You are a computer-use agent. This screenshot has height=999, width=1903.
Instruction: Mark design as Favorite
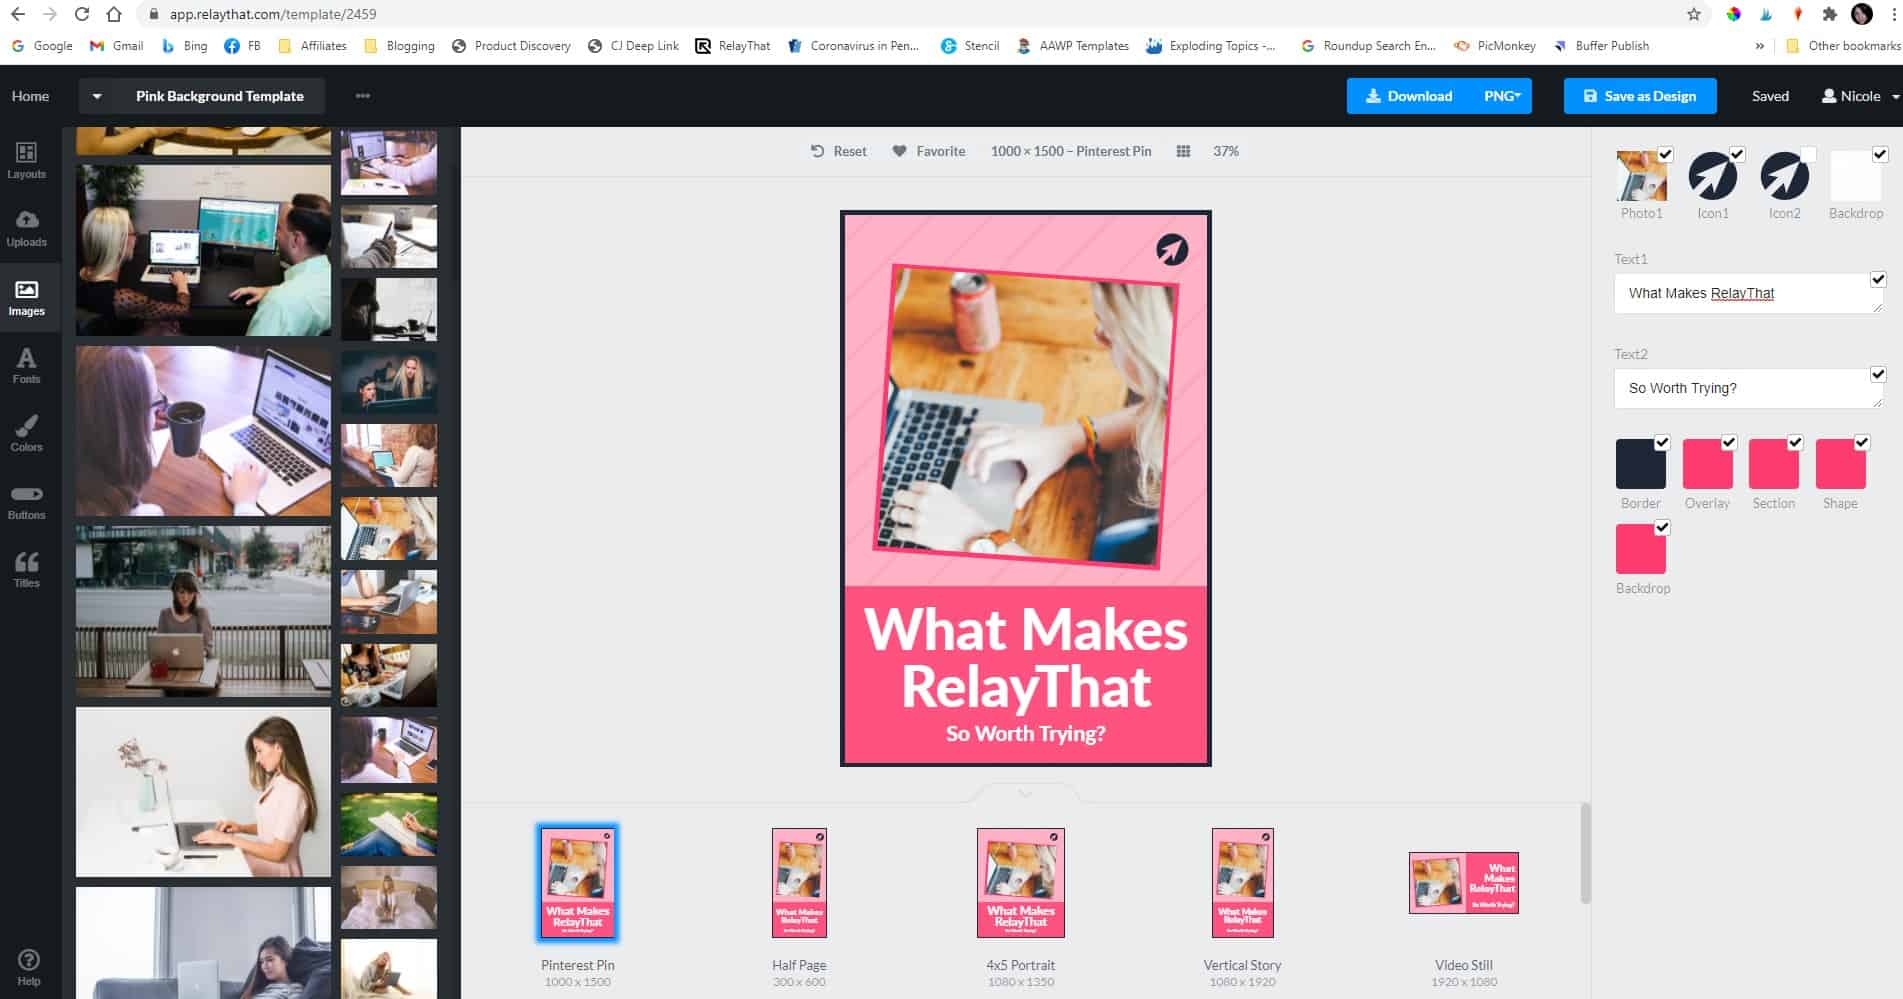click(928, 151)
